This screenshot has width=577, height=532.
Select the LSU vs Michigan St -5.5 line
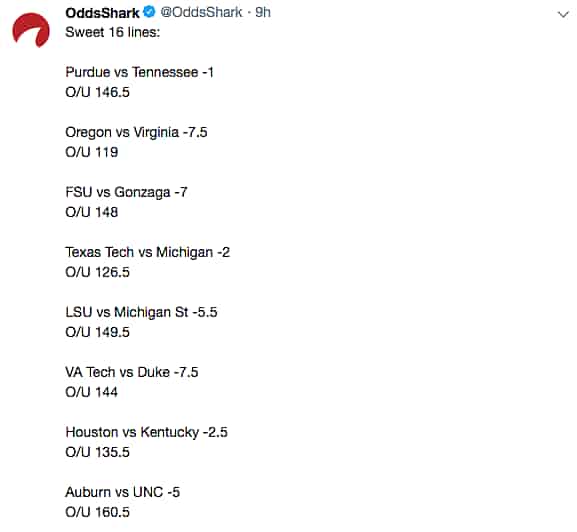[x=141, y=312]
